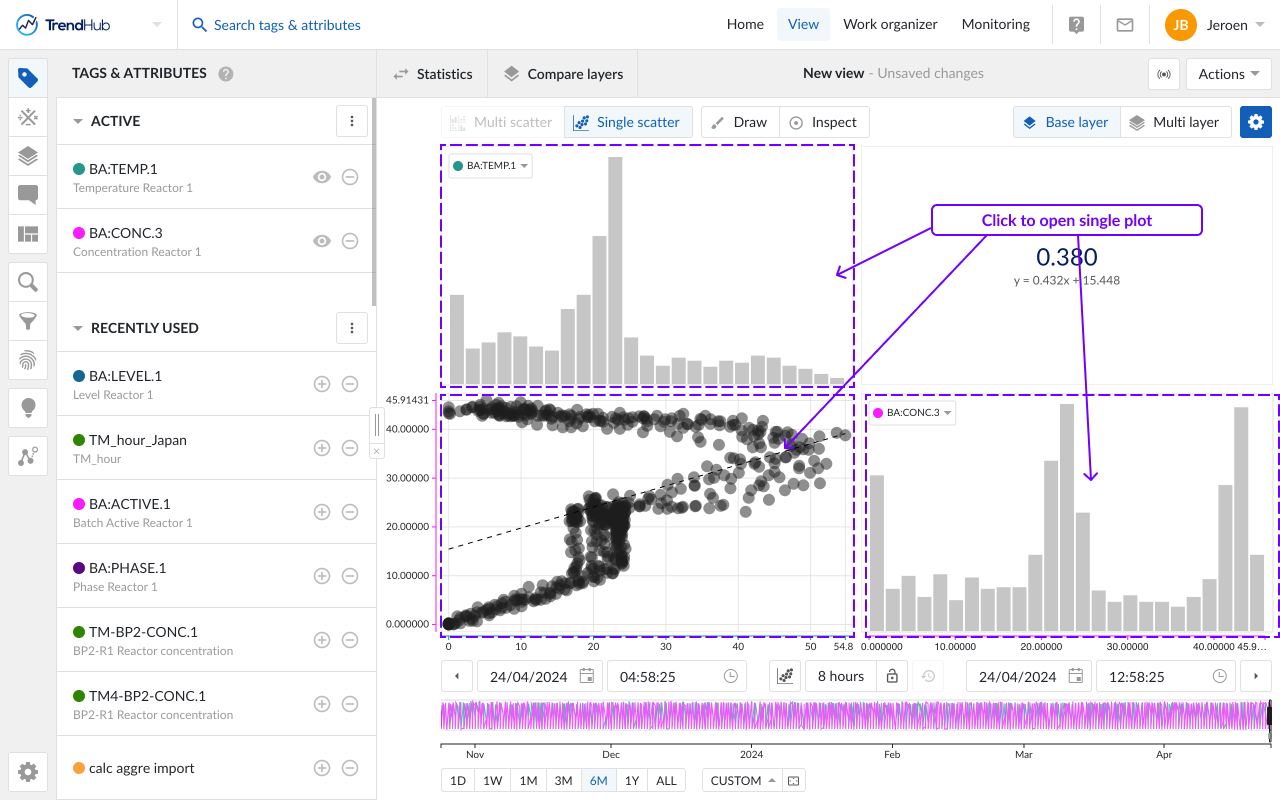This screenshot has height=800, width=1280.
Task: Open the Actions dropdown
Action: [x=1228, y=73]
